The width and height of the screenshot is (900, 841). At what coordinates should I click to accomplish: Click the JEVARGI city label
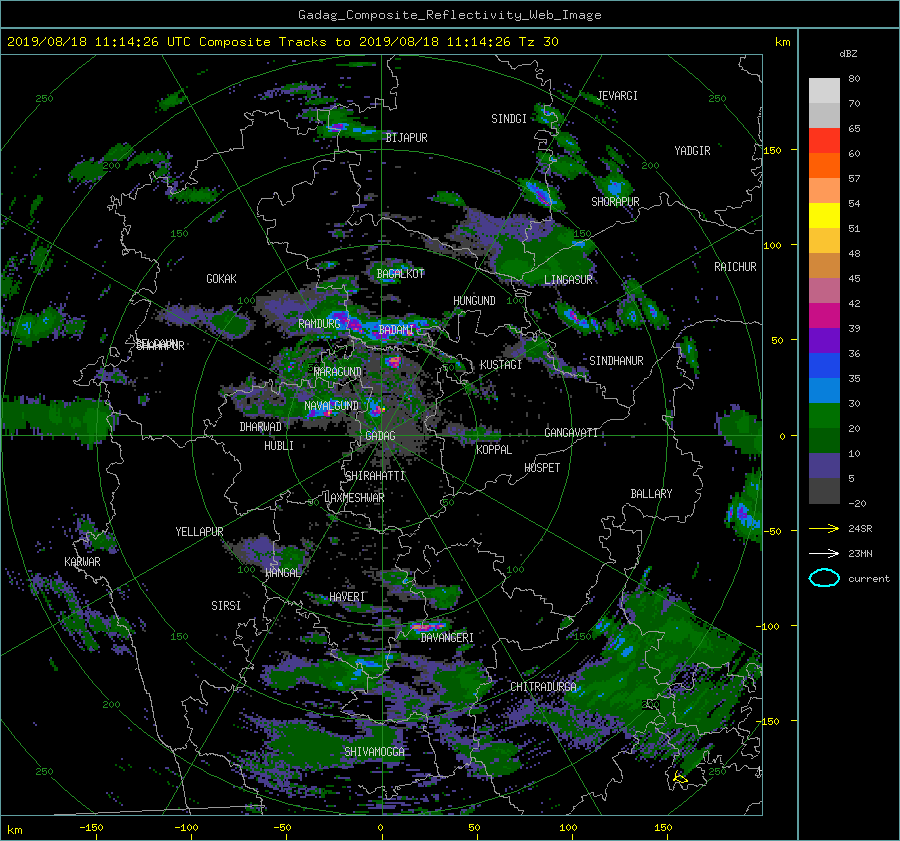pyautogui.click(x=617, y=96)
